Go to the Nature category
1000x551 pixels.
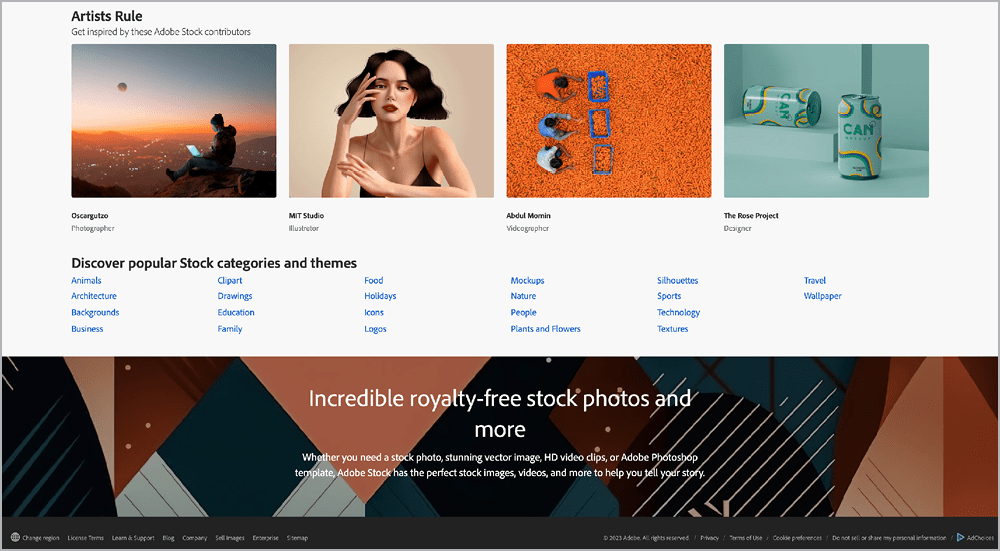point(523,296)
